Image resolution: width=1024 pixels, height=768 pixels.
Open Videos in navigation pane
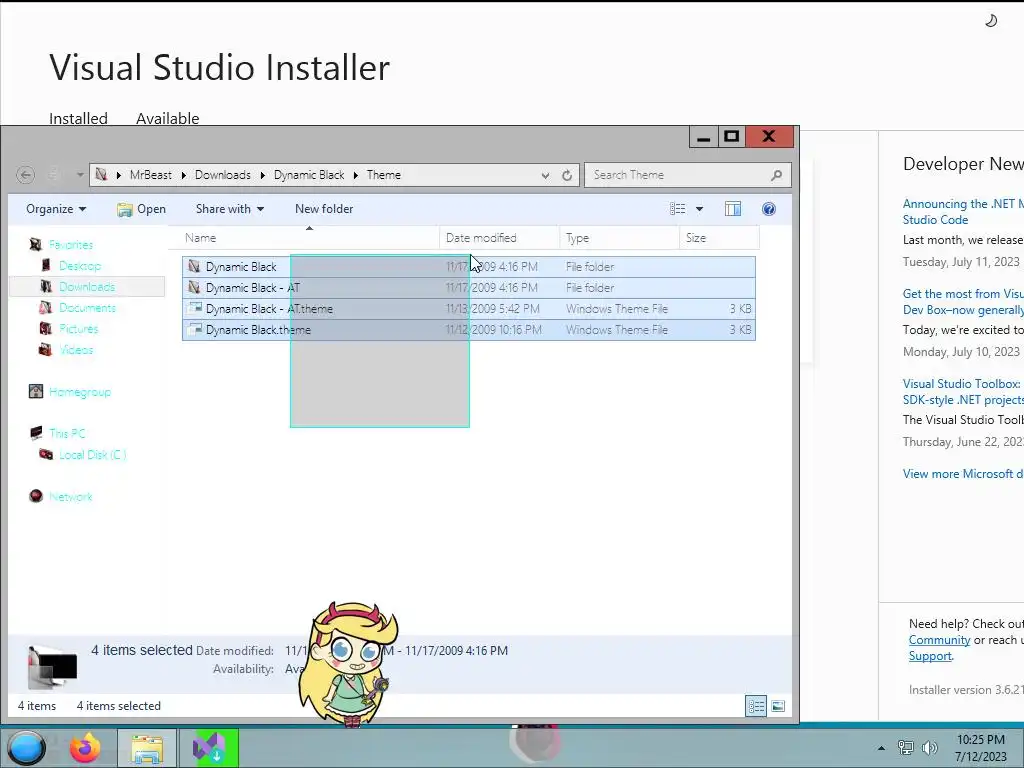[x=76, y=349]
